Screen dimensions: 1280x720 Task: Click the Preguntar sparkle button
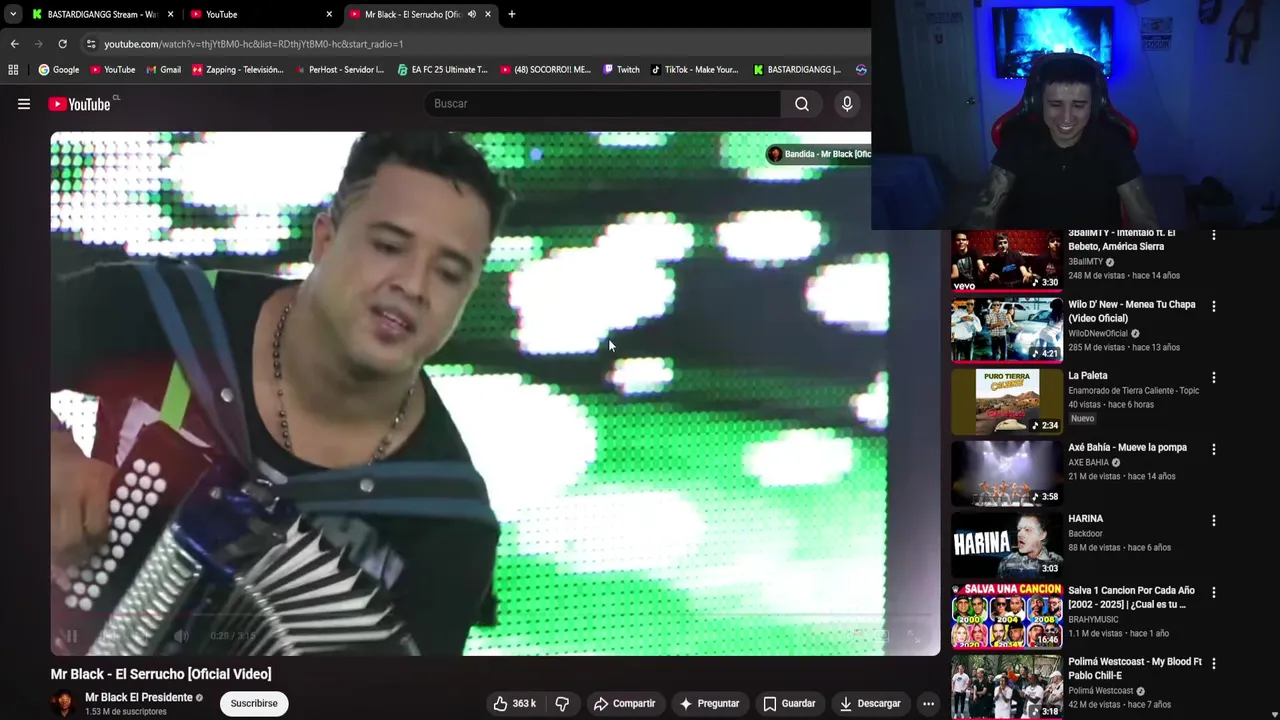(709, 704)
